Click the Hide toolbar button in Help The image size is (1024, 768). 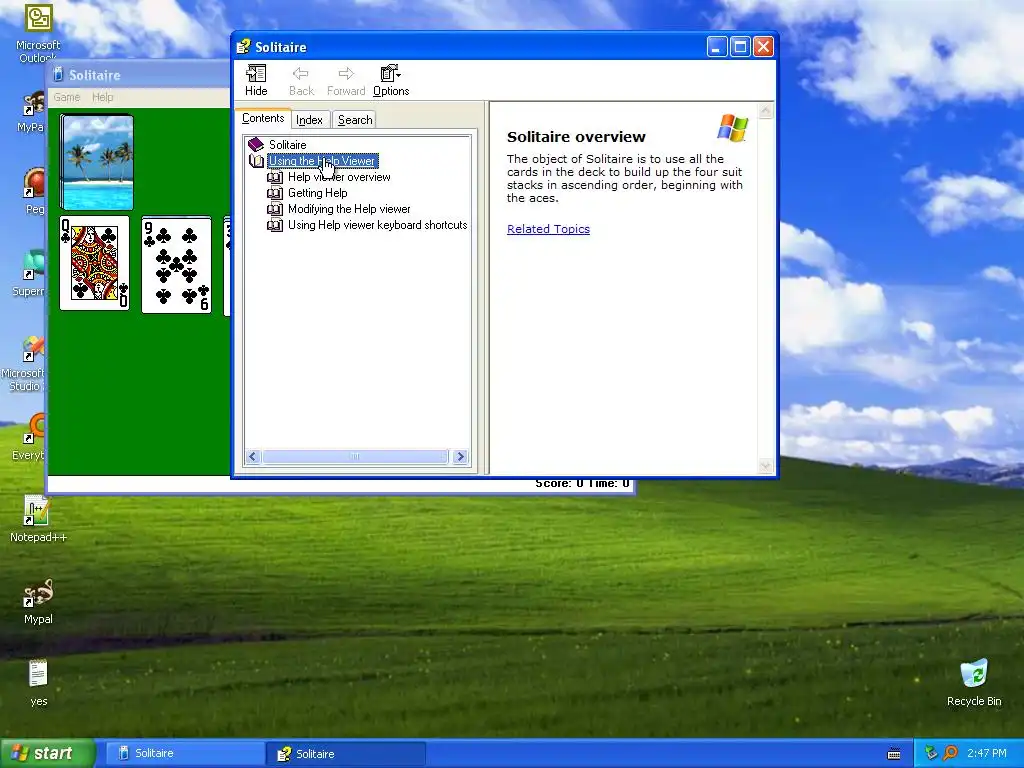point(256,81)
